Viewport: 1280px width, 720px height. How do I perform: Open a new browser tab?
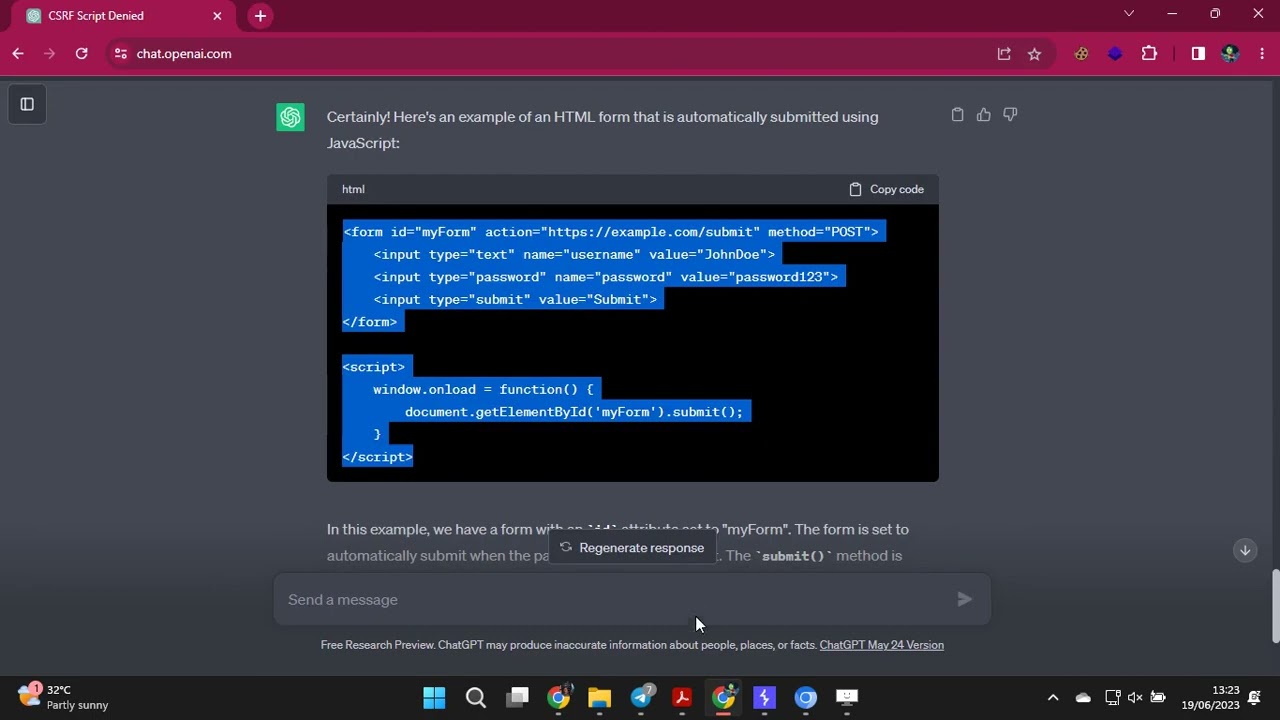(260, 16)
